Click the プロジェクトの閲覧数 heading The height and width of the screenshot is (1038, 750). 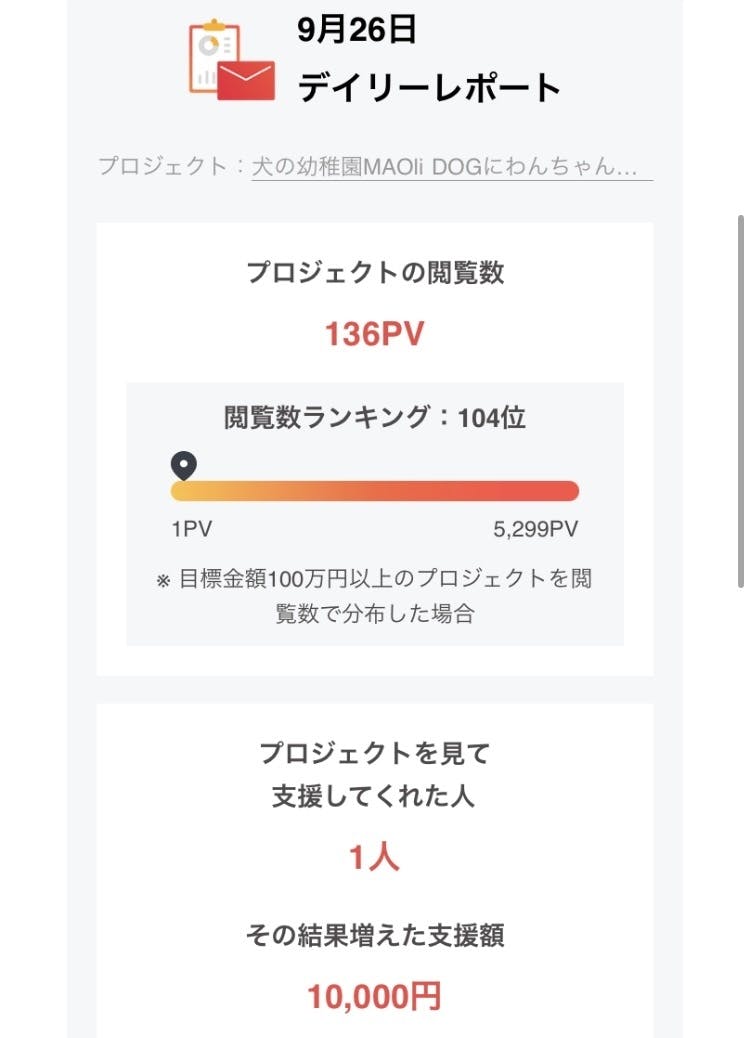click(375, 273)
